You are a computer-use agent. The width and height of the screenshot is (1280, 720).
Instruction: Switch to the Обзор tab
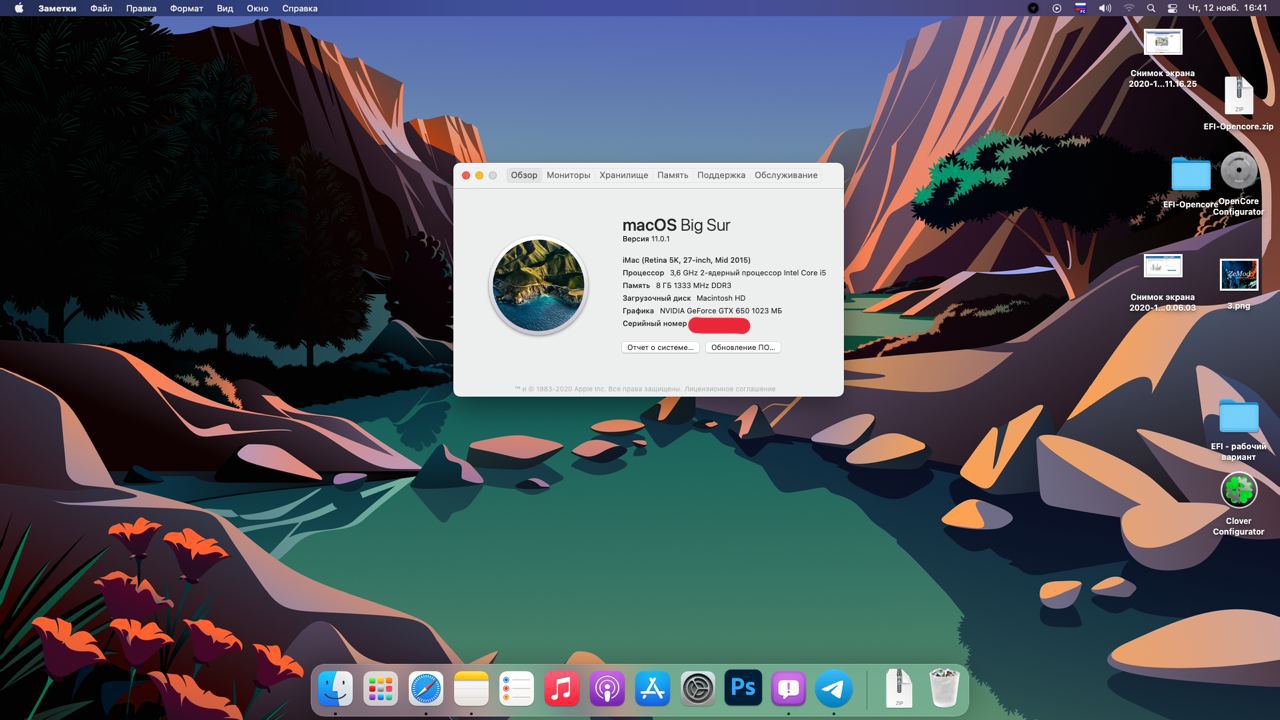(x=524, y=175)
